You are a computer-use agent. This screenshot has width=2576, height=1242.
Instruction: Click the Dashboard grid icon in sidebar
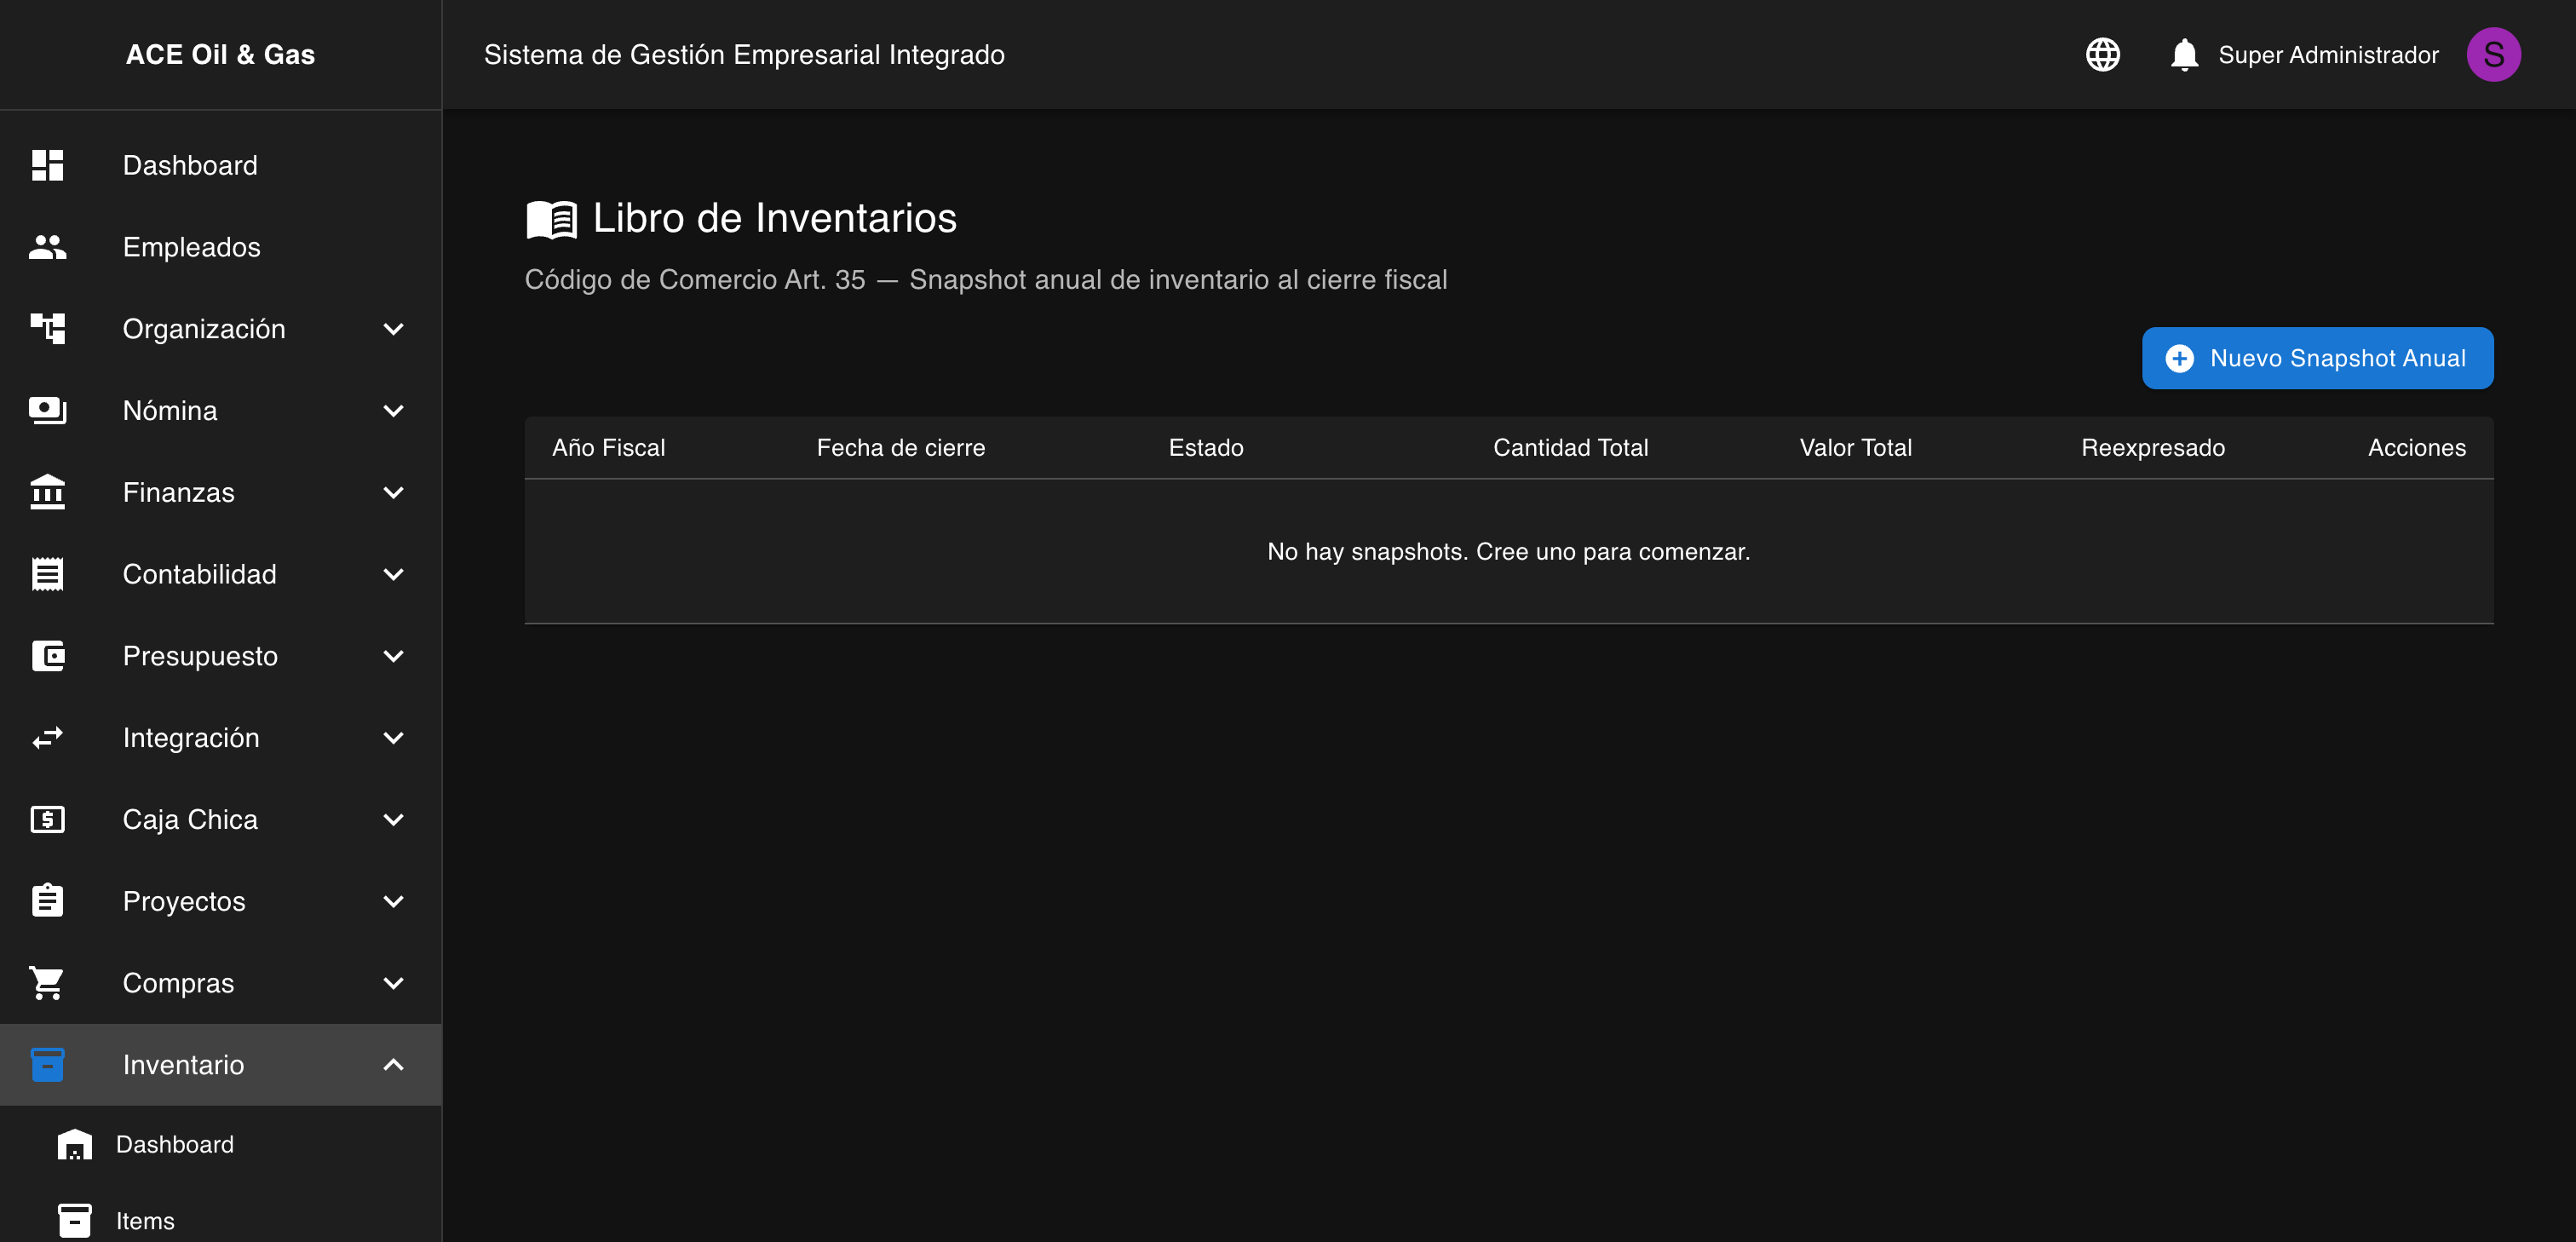47,165
